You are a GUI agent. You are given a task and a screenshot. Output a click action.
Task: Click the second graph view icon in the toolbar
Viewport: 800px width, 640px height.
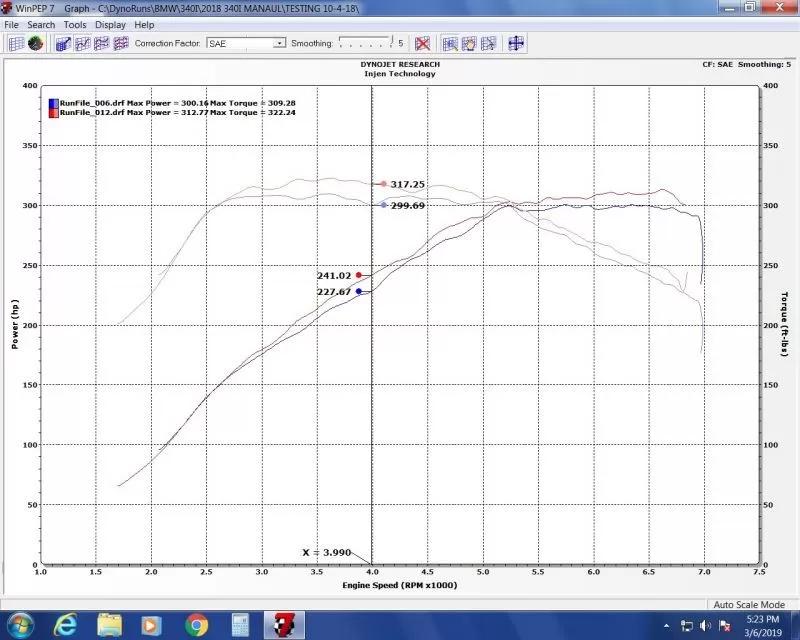coord(83,43)
